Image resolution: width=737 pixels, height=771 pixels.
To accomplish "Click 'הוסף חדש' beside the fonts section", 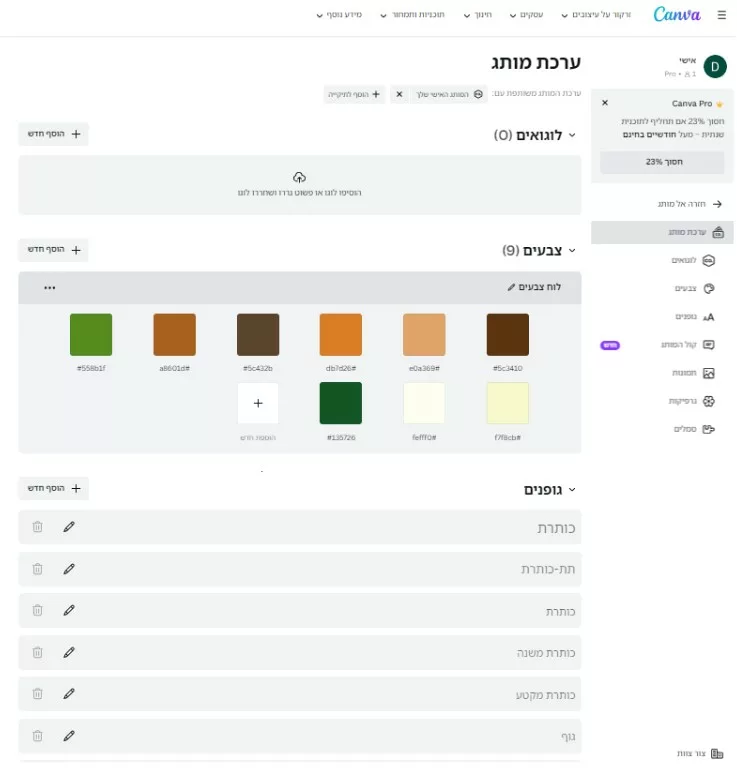I will click(54, 488).
